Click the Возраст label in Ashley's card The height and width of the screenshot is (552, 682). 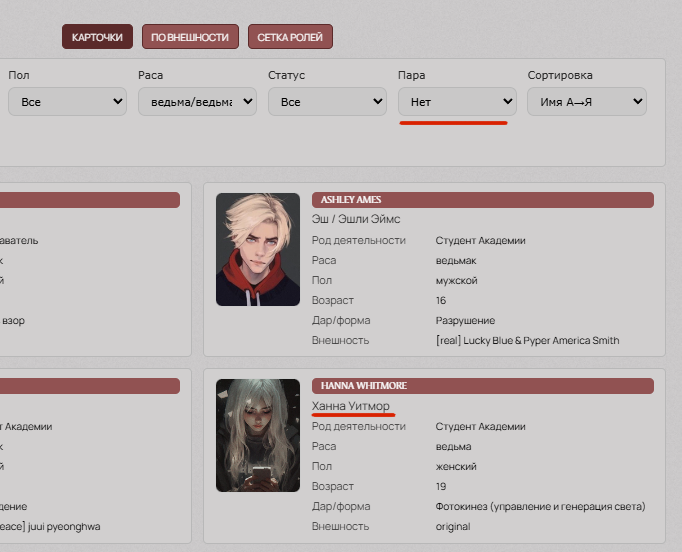tap(333, 301)
